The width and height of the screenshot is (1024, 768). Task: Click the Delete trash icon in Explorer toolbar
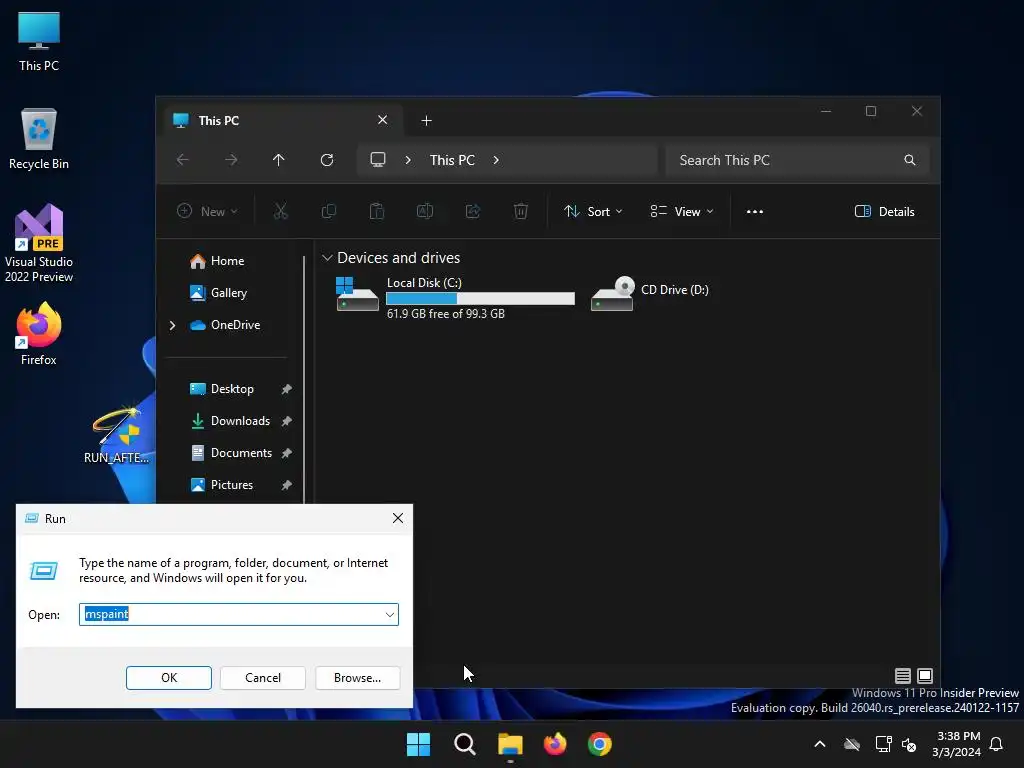click(x=520, y=211)
